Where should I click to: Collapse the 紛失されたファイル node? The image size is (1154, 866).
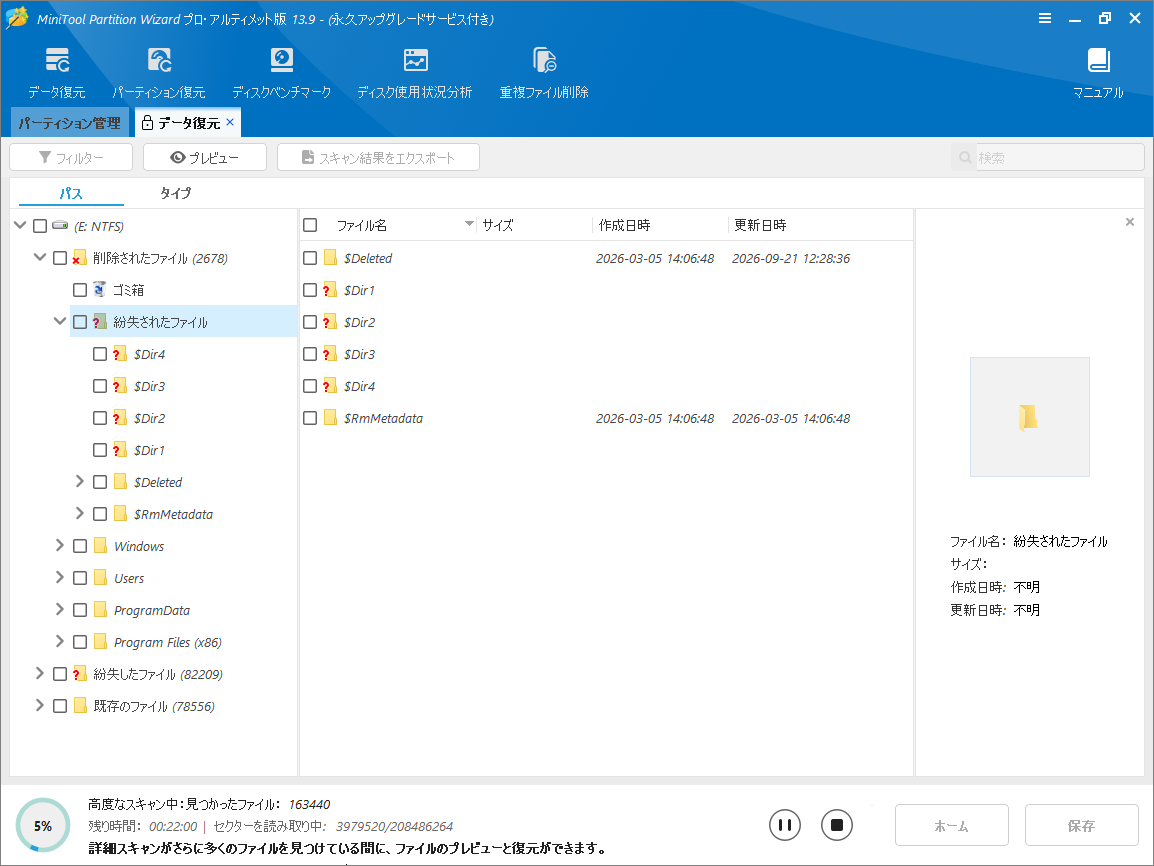[x=60, y=321]
